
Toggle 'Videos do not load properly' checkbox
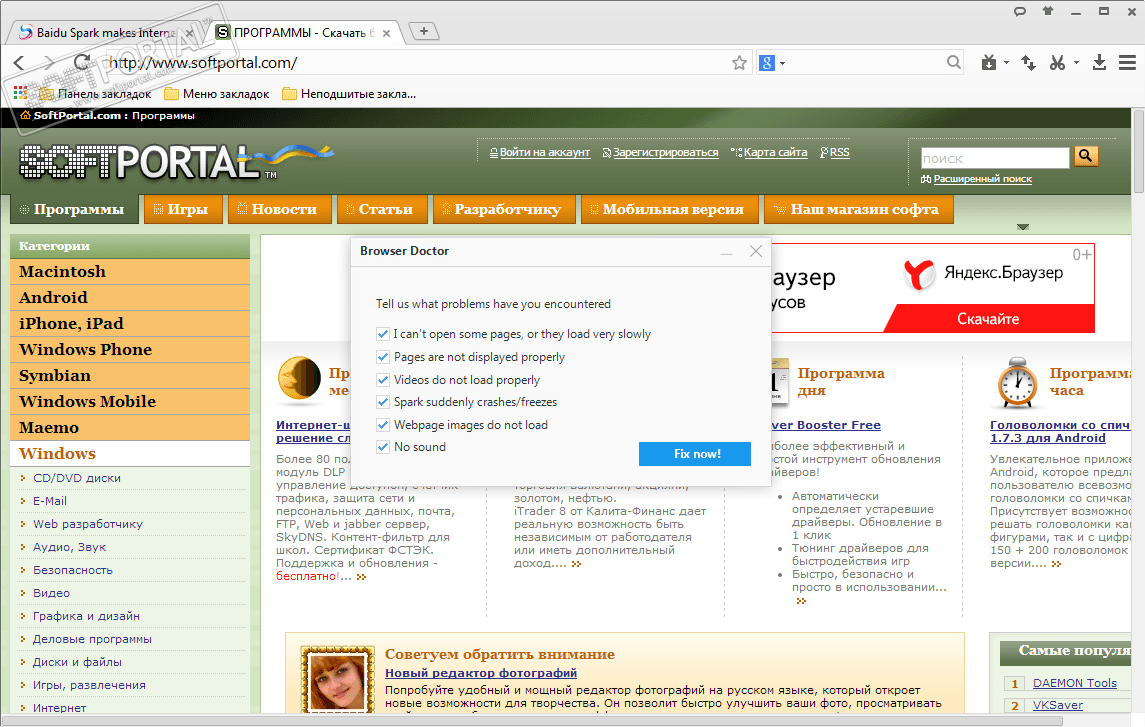(x=383, y=380)
